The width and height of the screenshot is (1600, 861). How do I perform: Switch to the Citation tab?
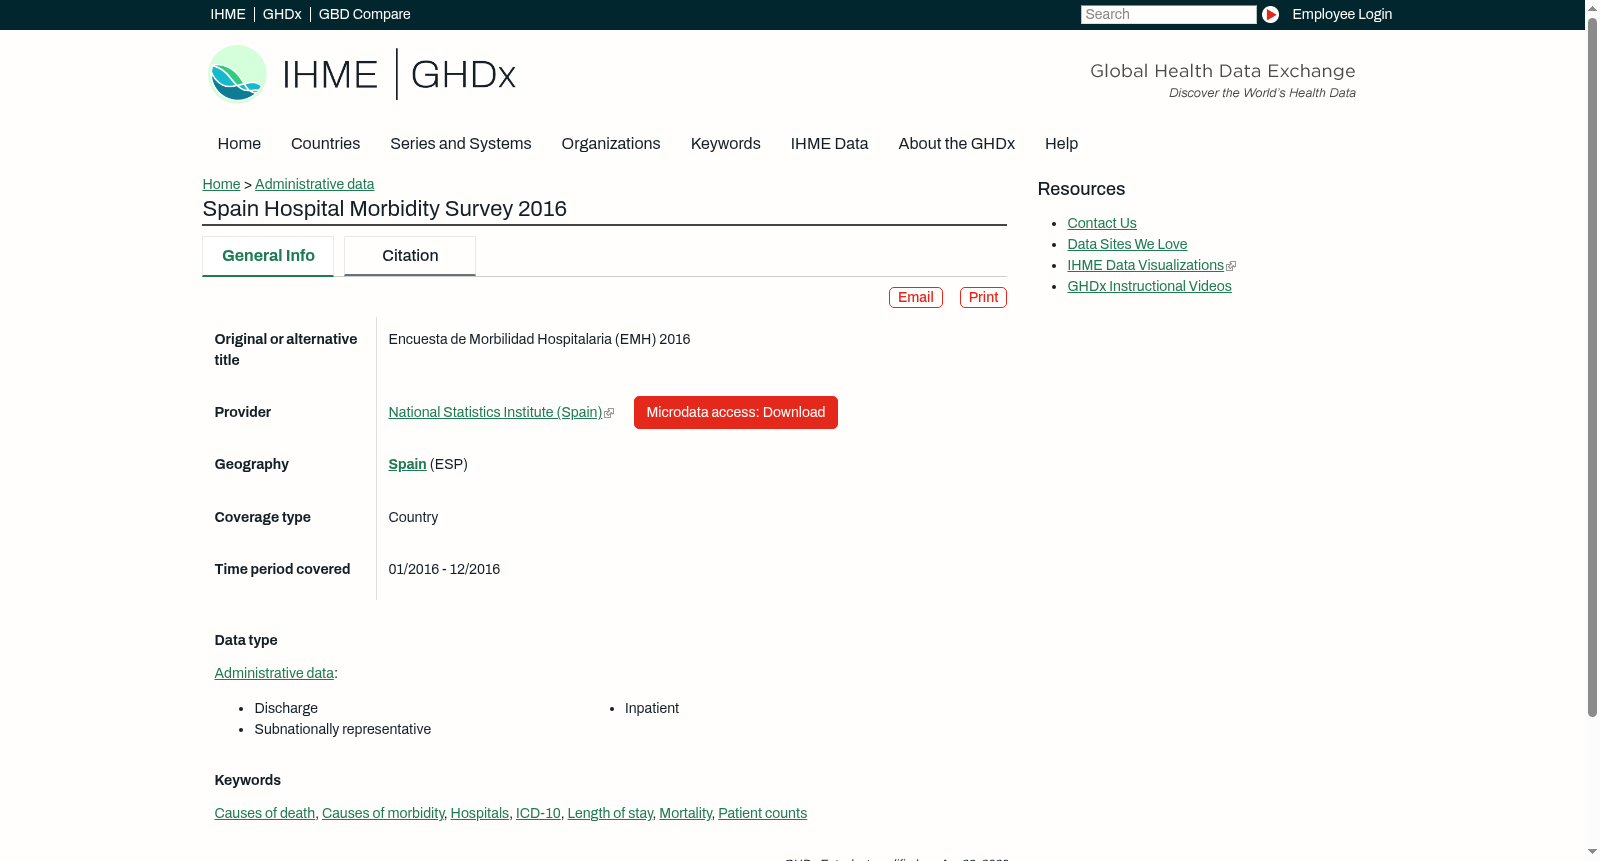[410, 256]
